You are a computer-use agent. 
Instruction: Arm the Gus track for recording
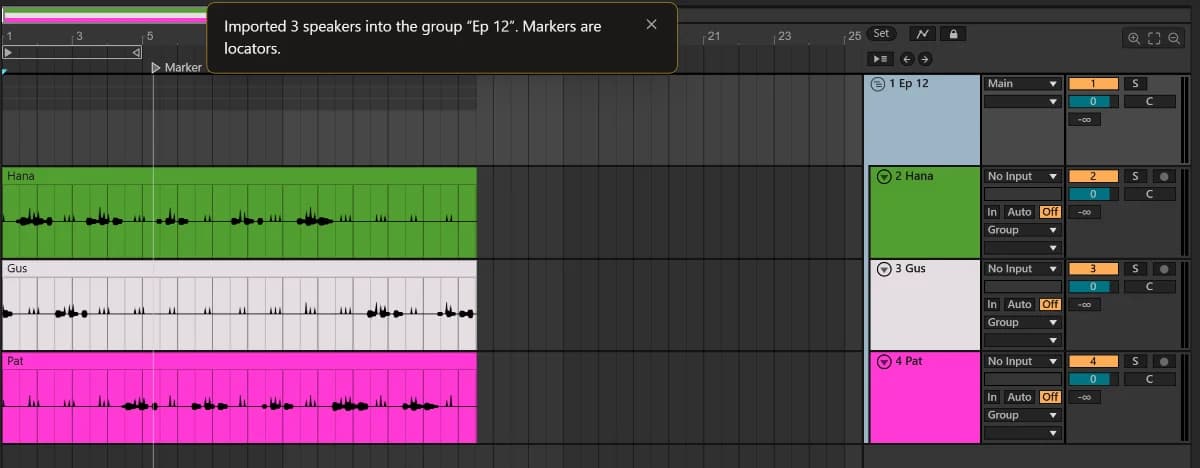click(x=1163, y=269)
